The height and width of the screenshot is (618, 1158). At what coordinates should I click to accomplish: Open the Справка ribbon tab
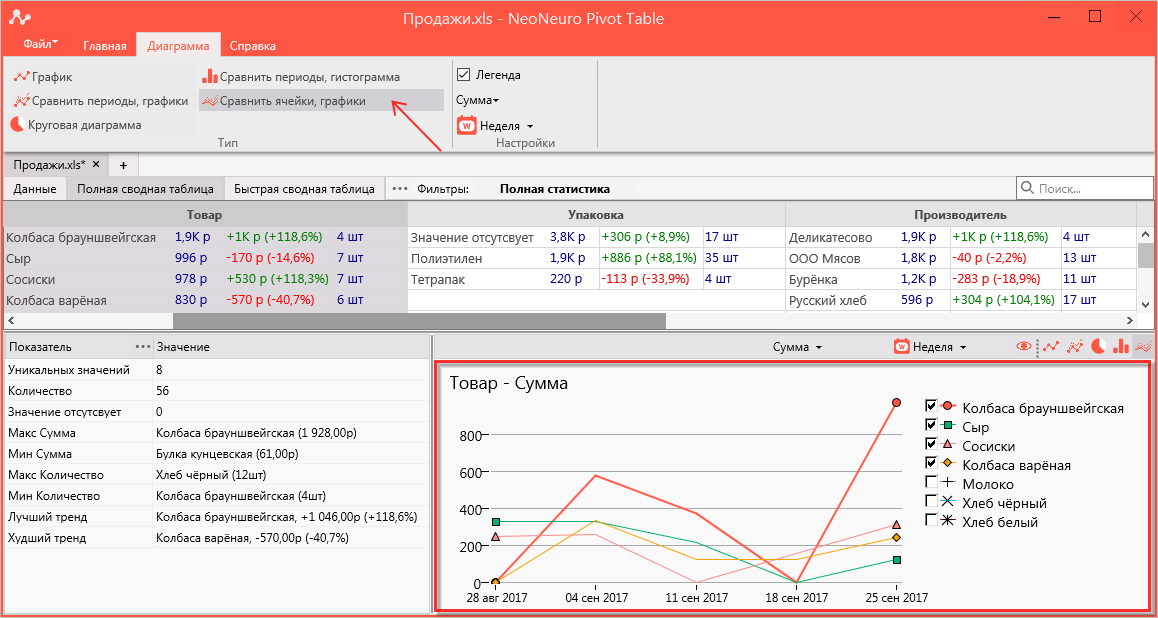tap(253, 46)
